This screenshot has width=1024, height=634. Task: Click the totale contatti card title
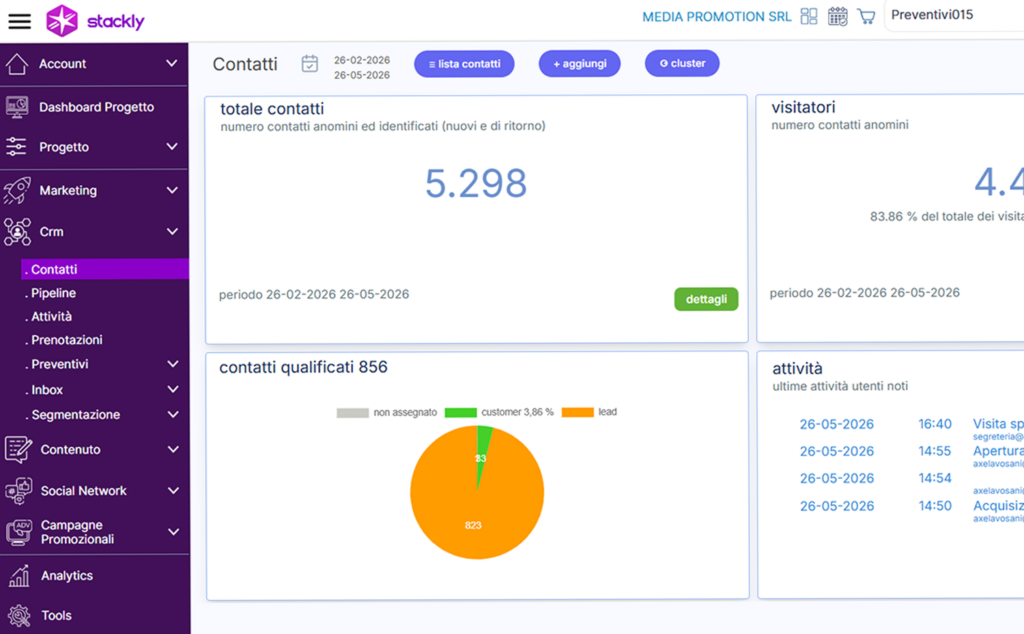click(272, 109)
